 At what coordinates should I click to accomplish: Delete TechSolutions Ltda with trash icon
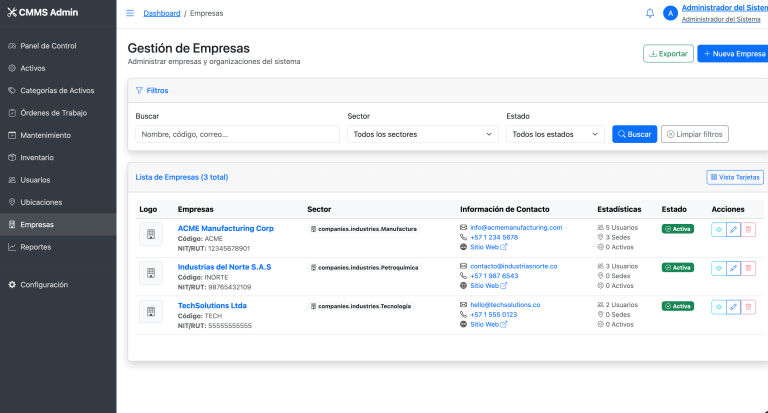coord(748,307)
